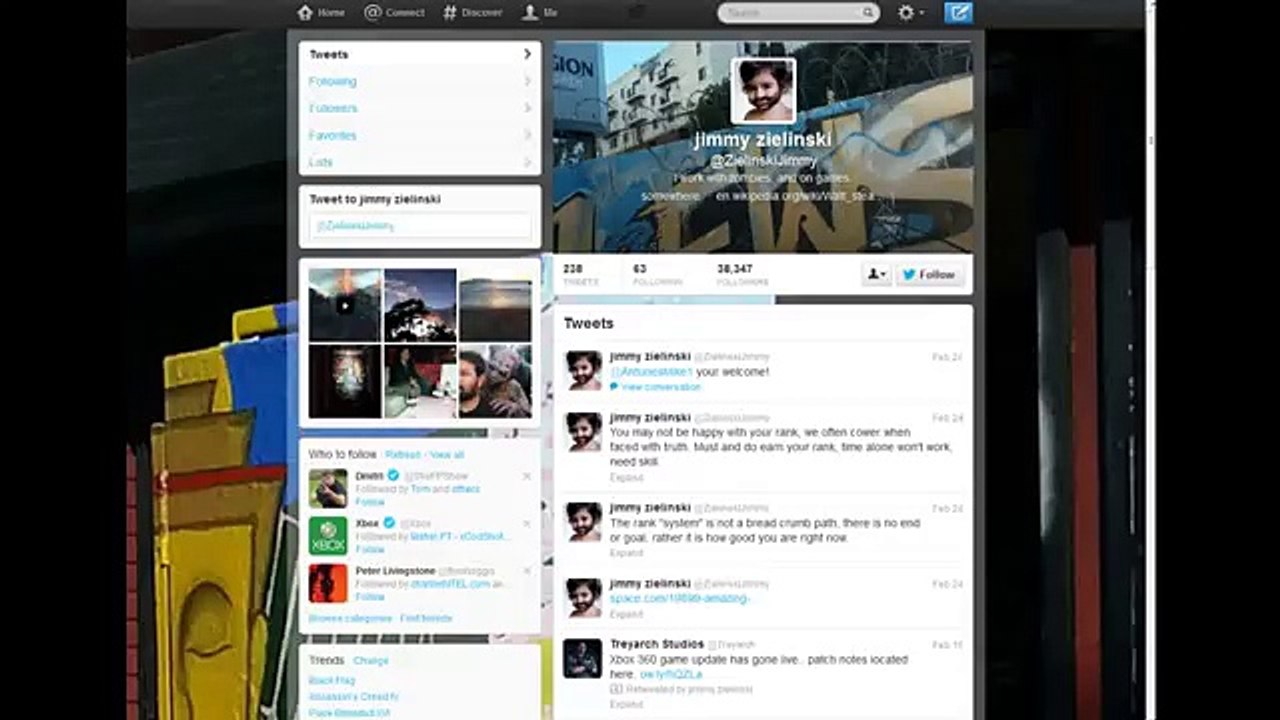Viewport: 1280px width, 720px height.
Task: Click the verified badge next to Dewitt
Action: pos(393,476)
